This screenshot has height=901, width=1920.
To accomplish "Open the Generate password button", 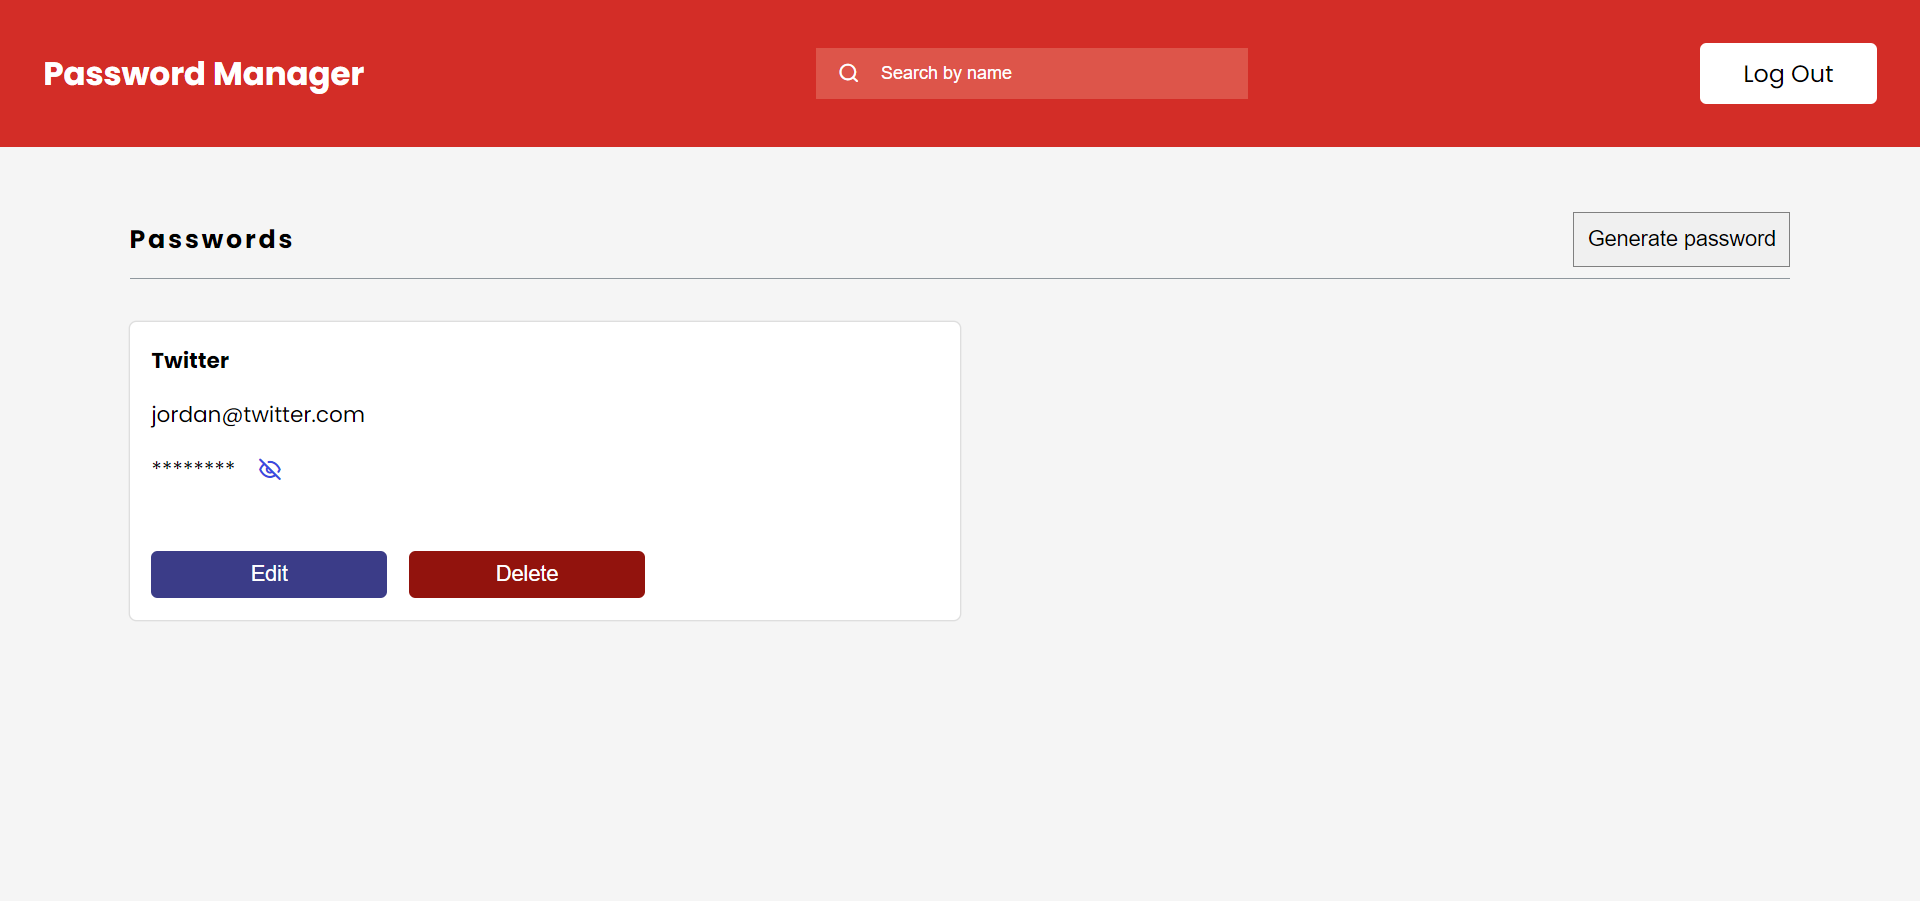I will 1681,239.
